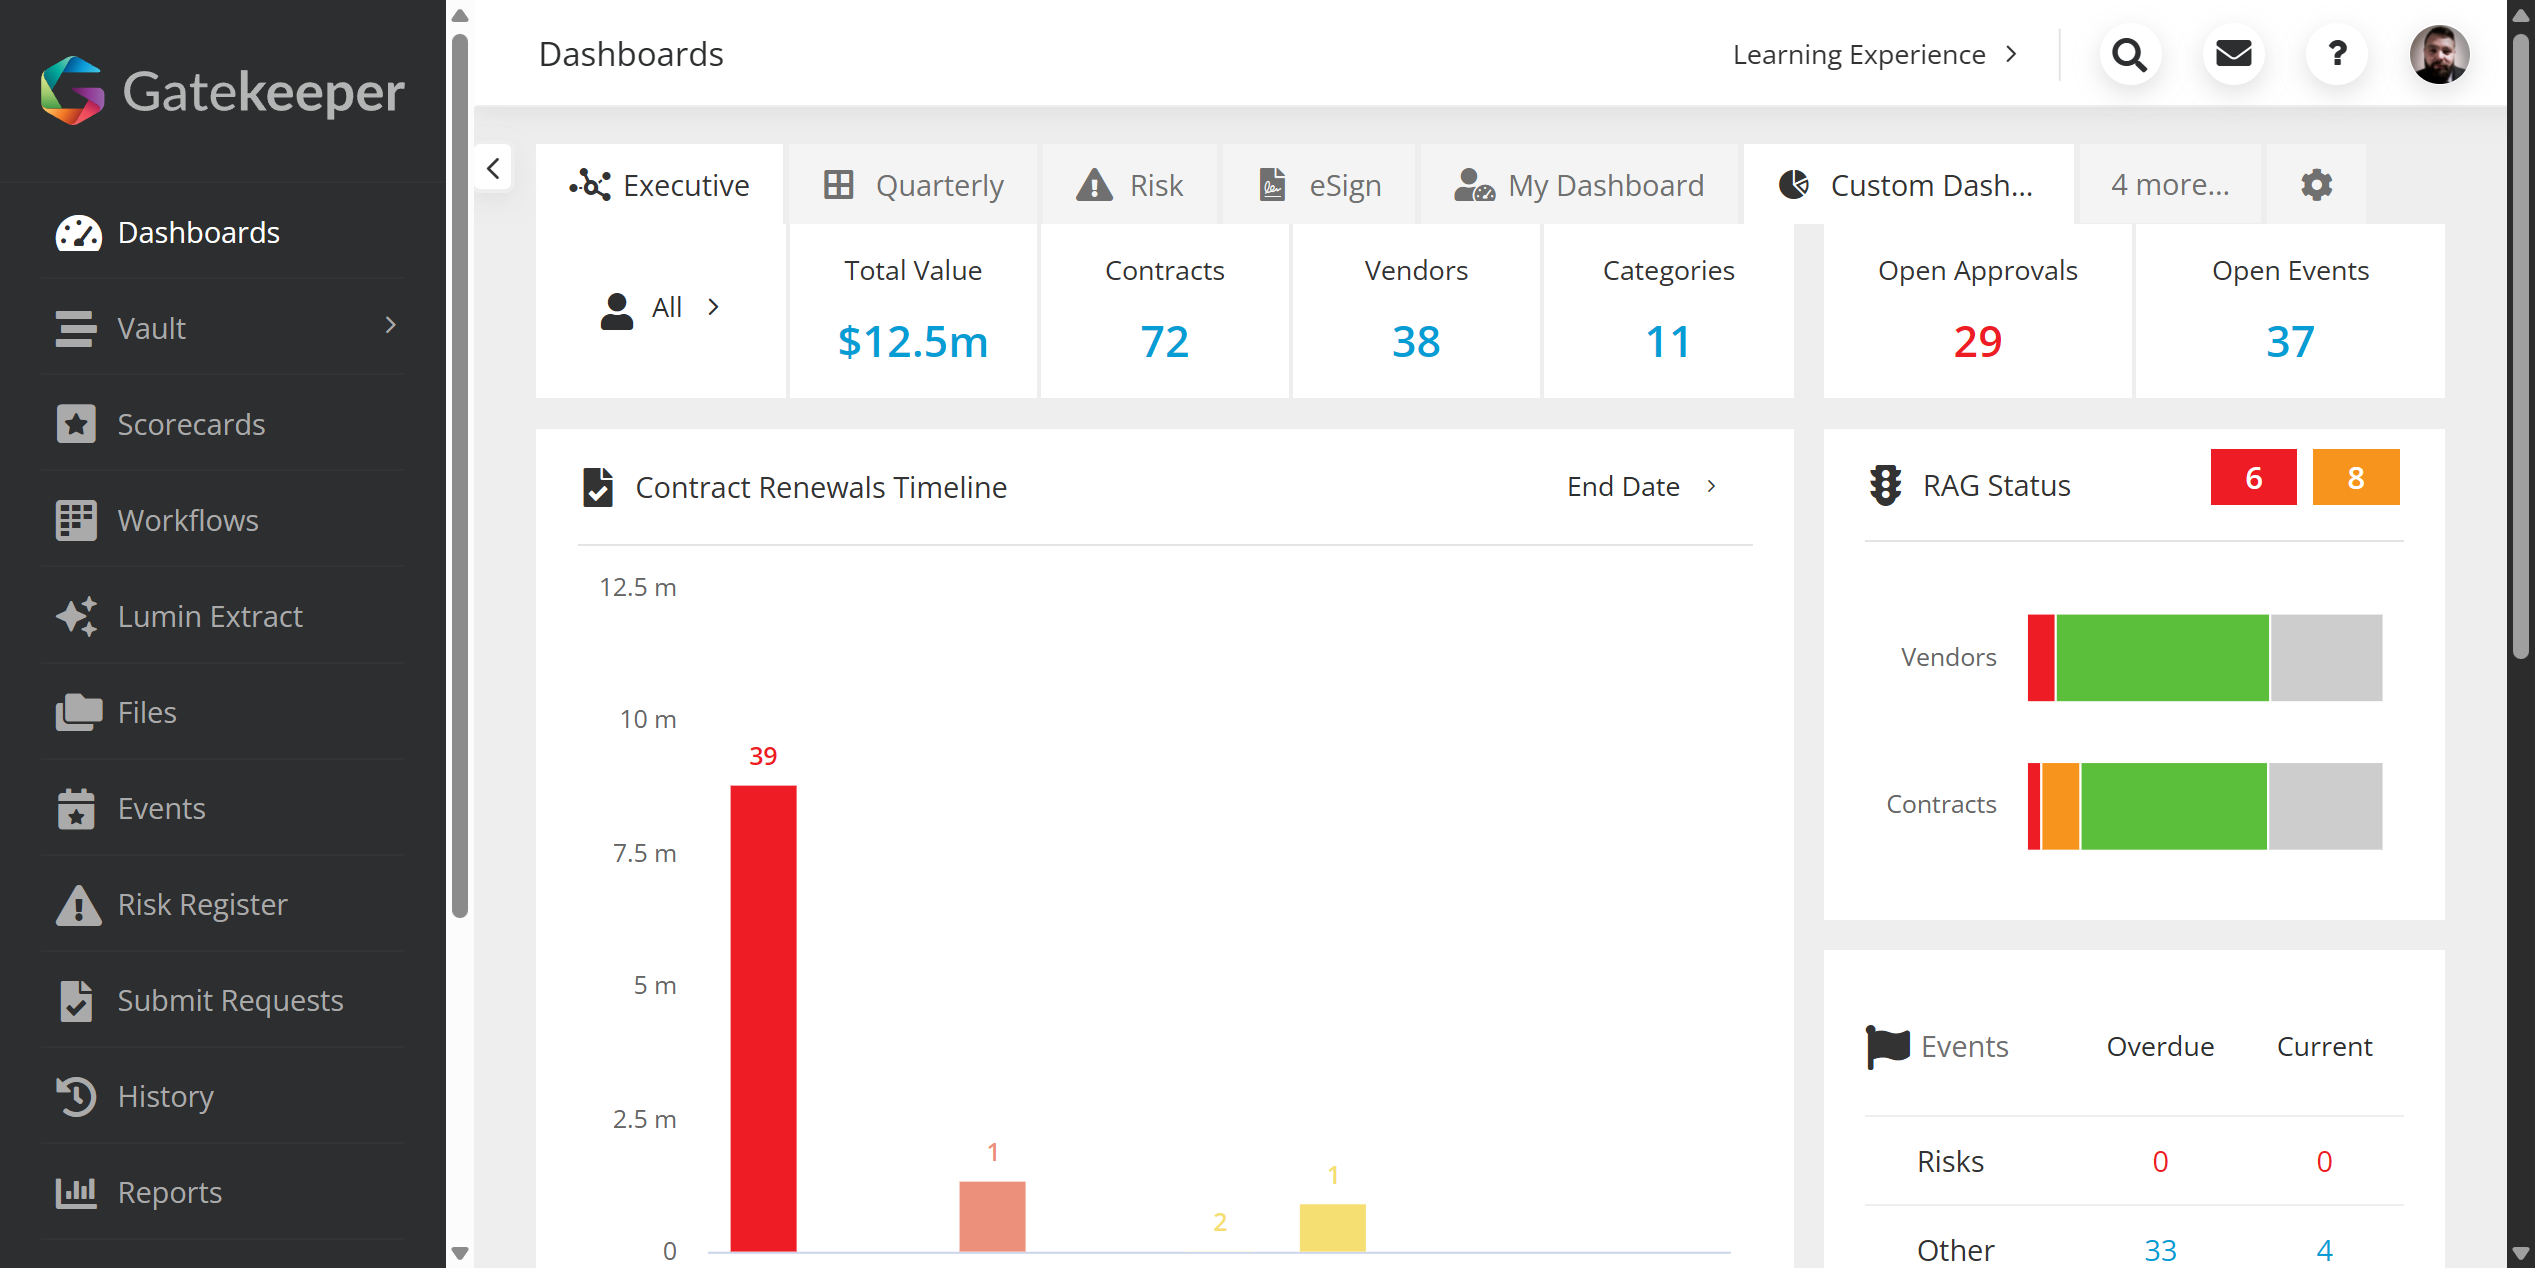Image resolution: width=2535 pixels, height=1268 pixels.
Task: Switch to the Quarterly tab
Action: click(x=913, y=185)
